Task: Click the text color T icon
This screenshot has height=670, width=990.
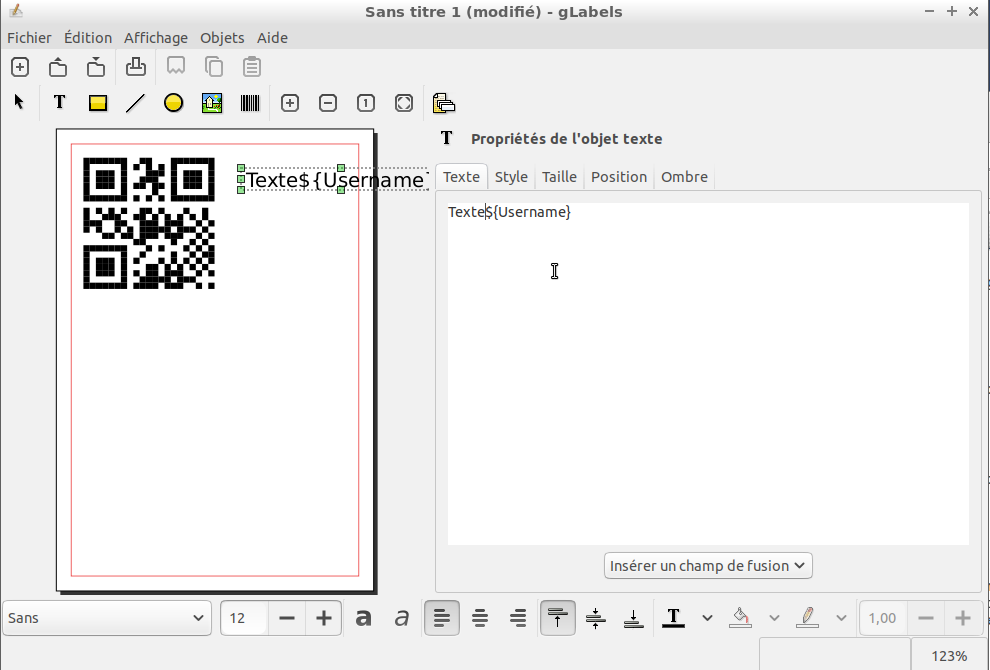Action: pos(673,618)
